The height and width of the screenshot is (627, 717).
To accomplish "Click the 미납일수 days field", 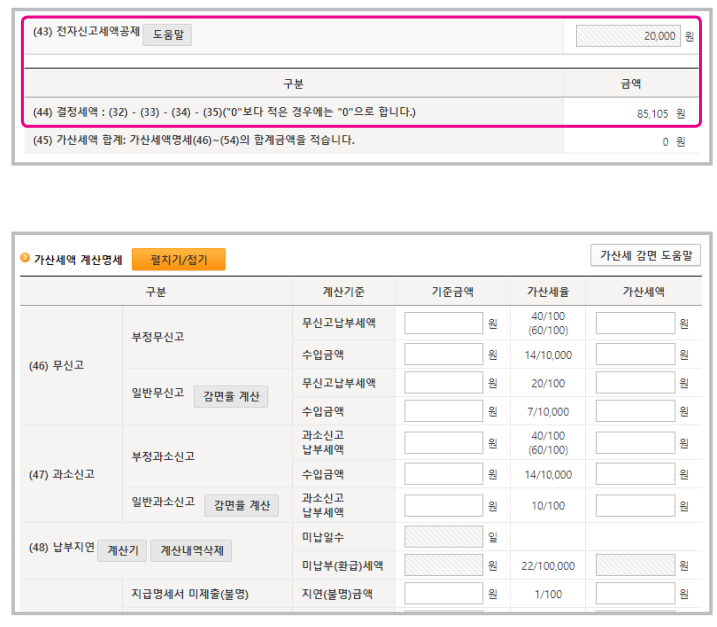I will point(444,536).
